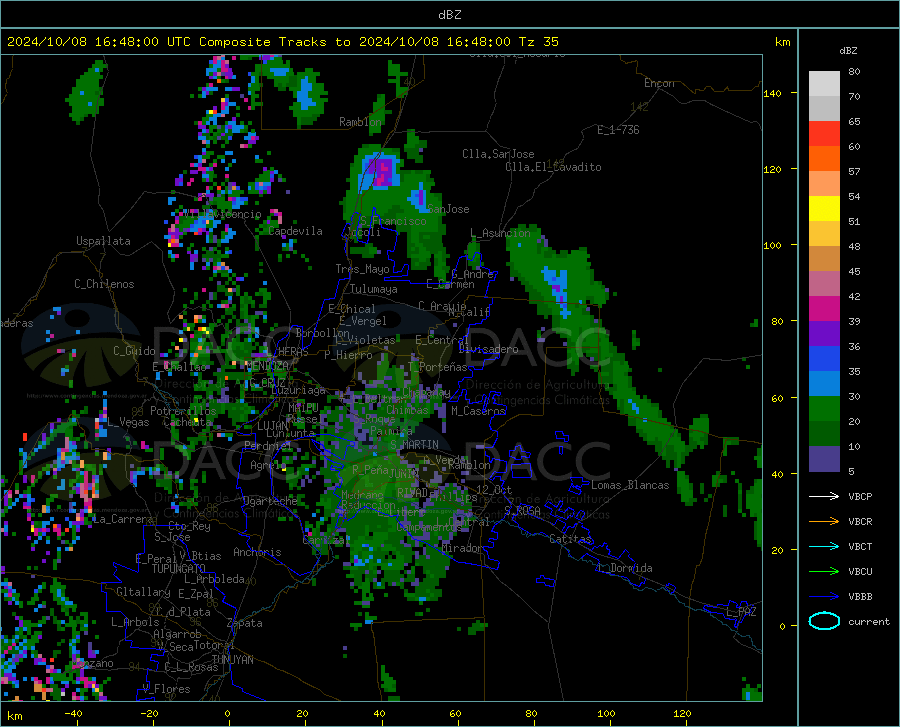Viewport: 900px width, 727px height.
Task: Click the blue VBBB arrow legend icon
Action: click(824, 597)
